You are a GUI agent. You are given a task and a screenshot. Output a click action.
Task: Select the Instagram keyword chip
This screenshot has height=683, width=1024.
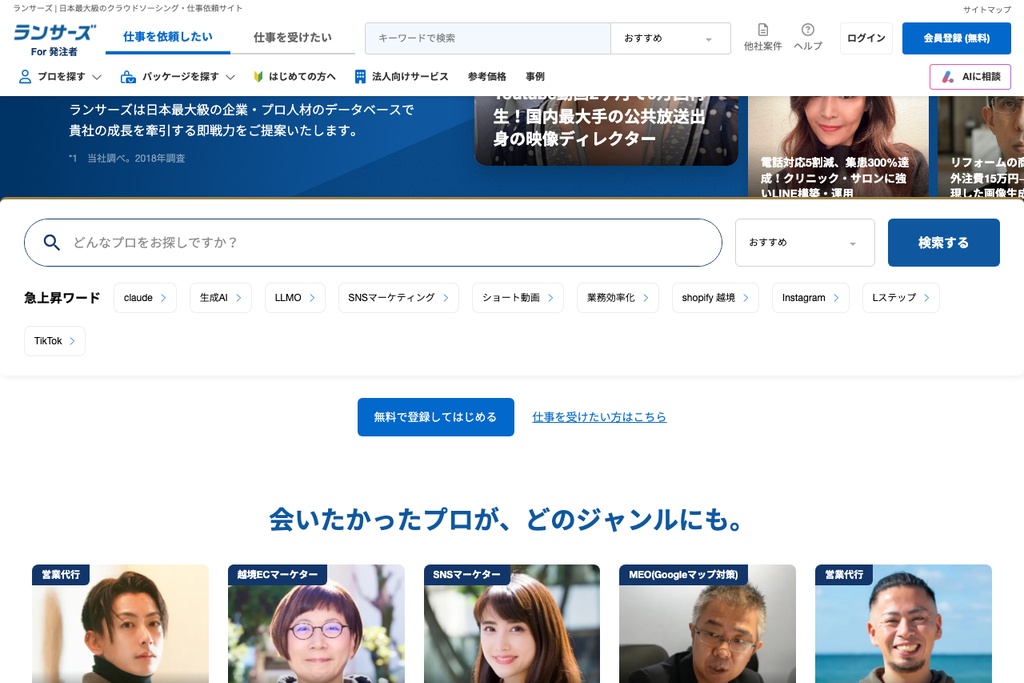[x=810, y=298]
